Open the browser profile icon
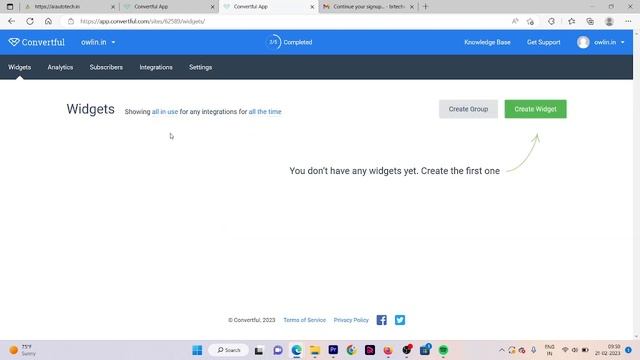The height and width of the screenshot is (360, 640). click(x=609, y=21)
